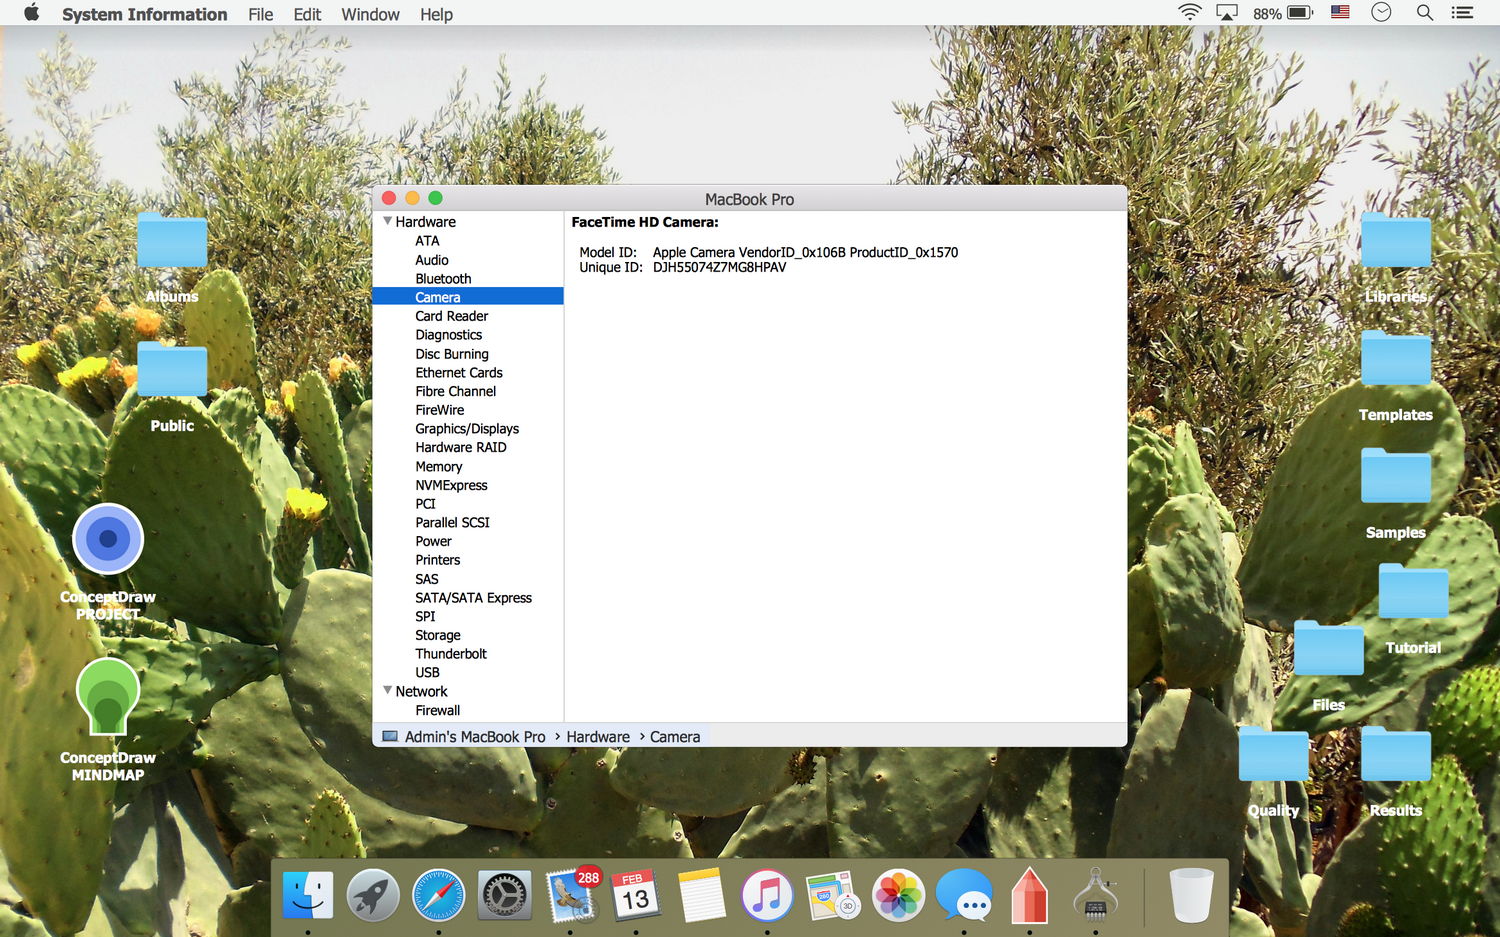Open the Window menu
Image resolution: width=1500 pixels, height=937 pixels.
tap(370, 14)
